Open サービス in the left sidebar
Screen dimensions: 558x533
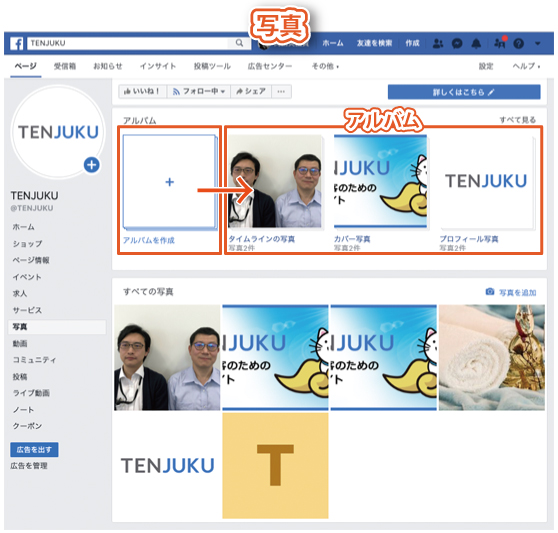point(27,310)
